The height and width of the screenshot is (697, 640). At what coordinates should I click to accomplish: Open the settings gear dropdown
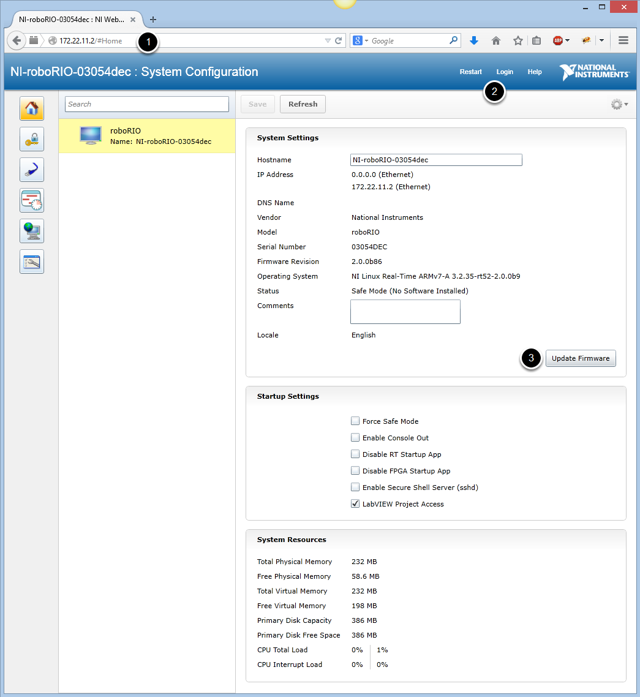click(x=619, y=104)
